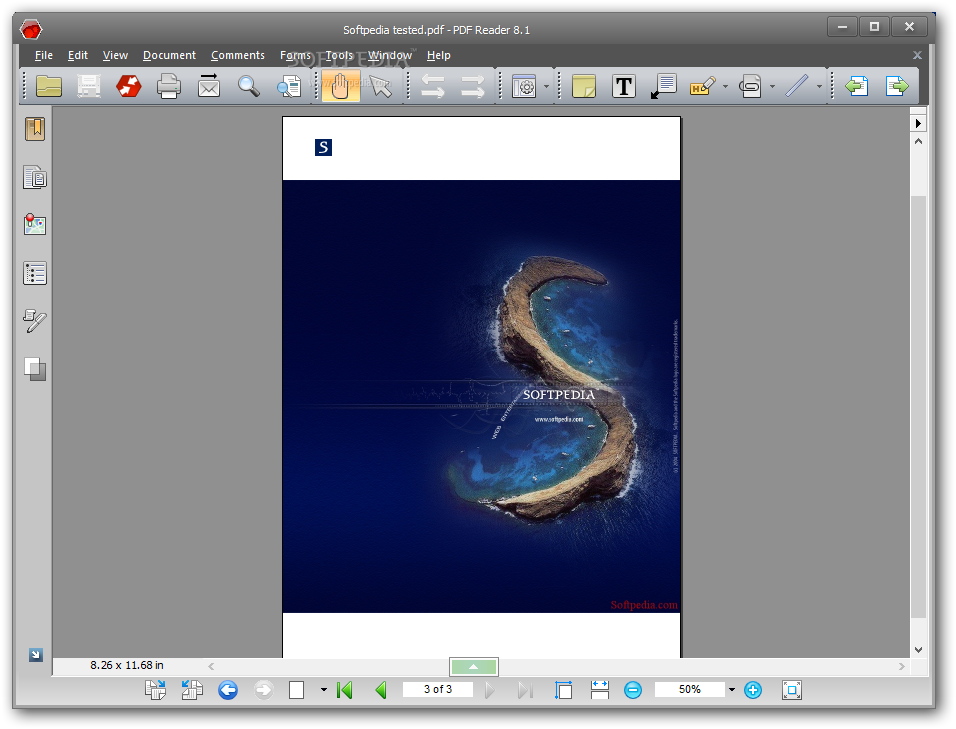The height and width of the screenshot is (729, 956).
Task: Click the page number field showing 3 of 3
Action: [x=438, y=689]
